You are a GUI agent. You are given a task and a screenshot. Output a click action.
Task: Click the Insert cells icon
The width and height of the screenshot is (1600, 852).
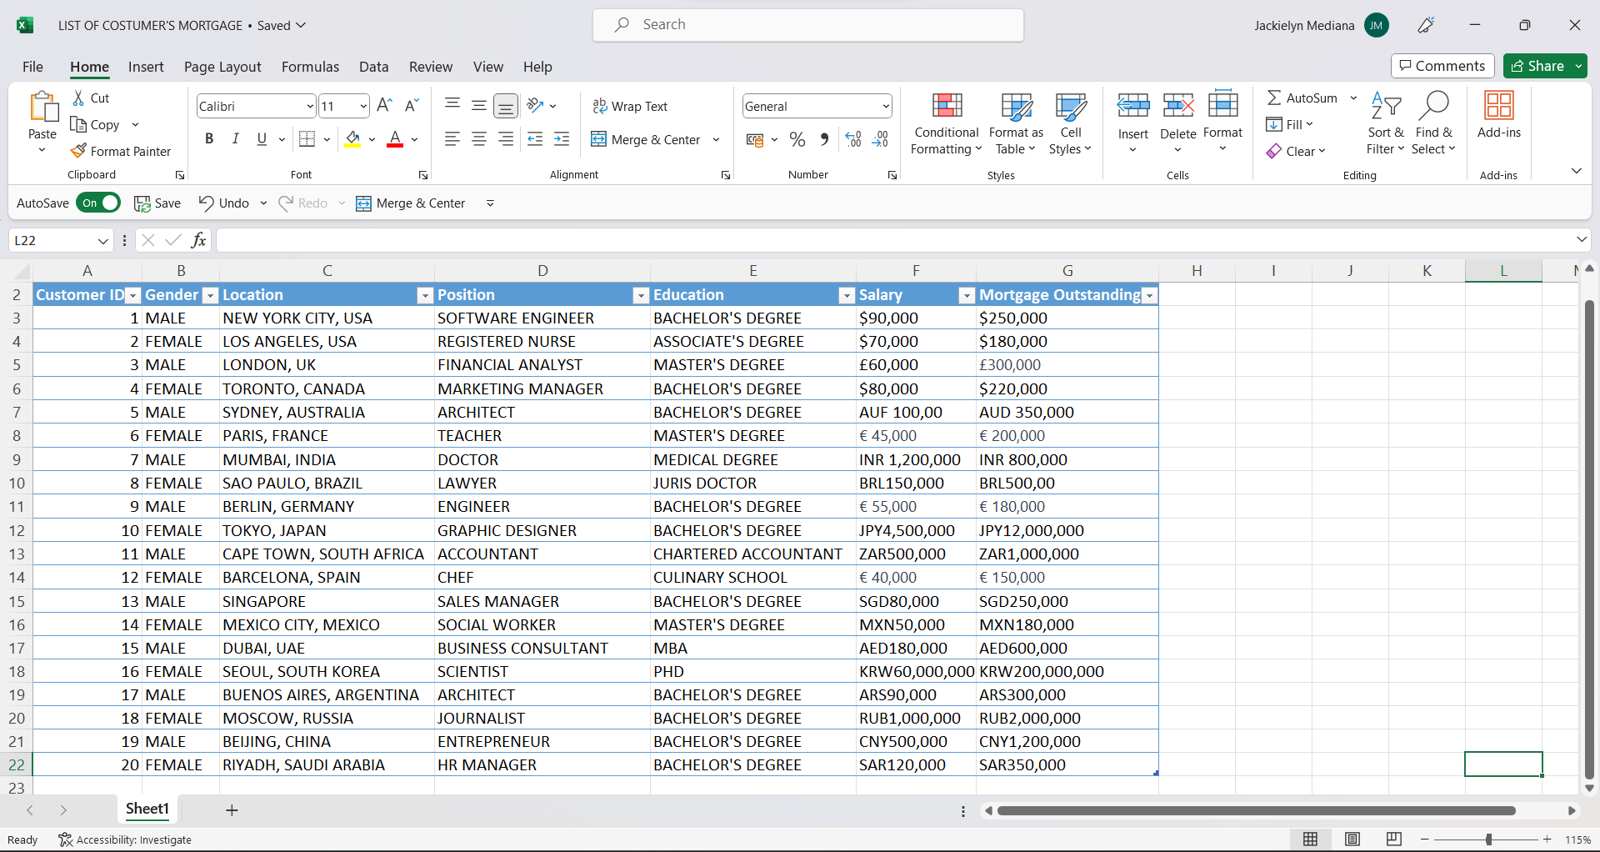pyautogui.click(x=1133, y=106)
